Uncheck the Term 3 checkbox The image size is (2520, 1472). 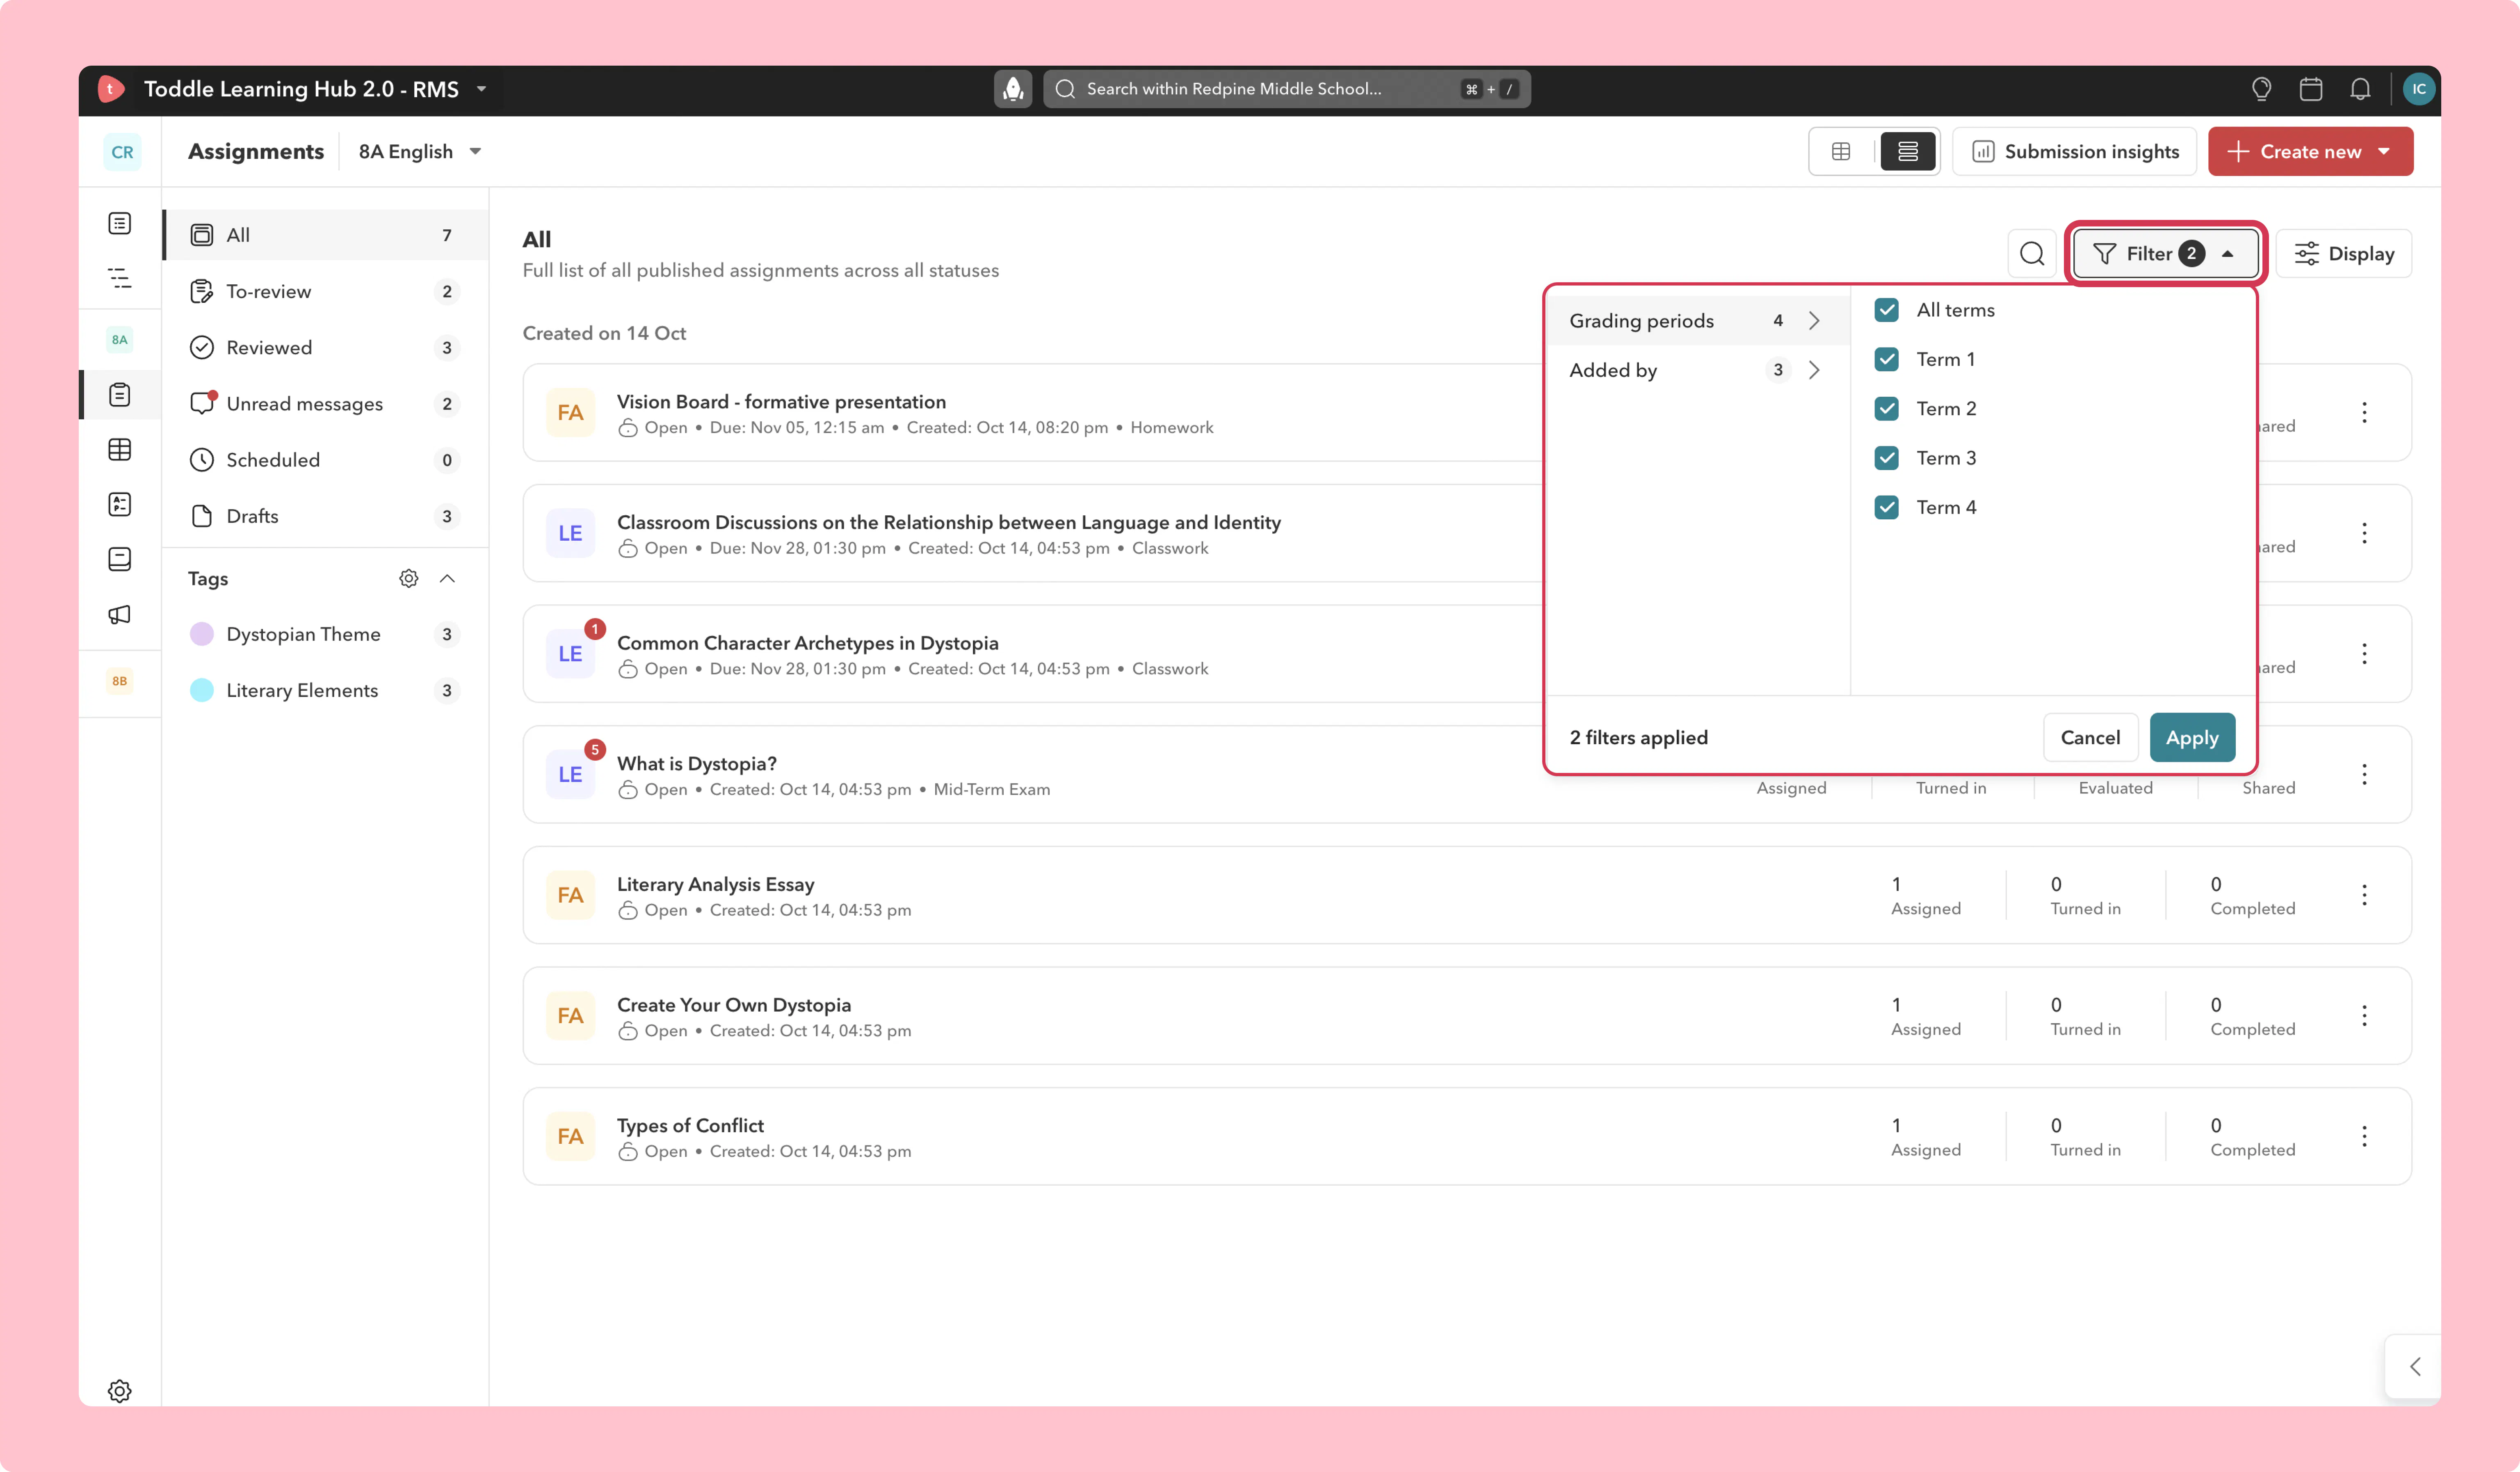click(x=1887, y=458)
